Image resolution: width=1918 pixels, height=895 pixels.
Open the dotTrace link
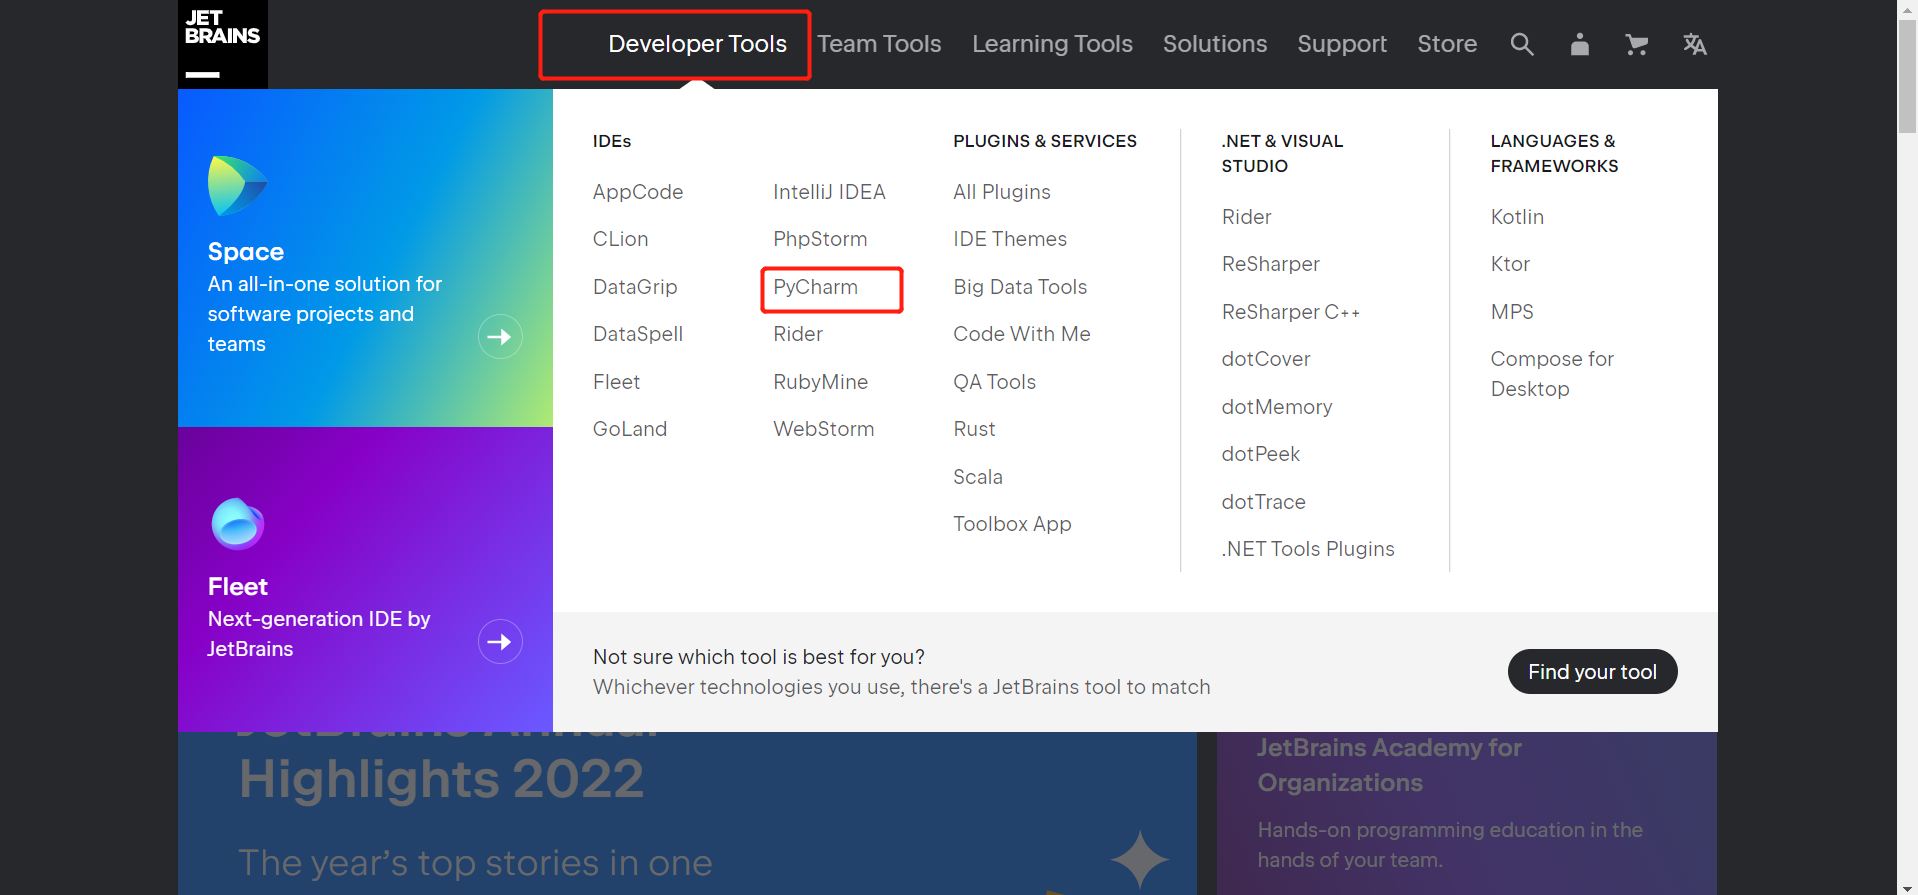pyautogui.click(x=1264, y=502)
